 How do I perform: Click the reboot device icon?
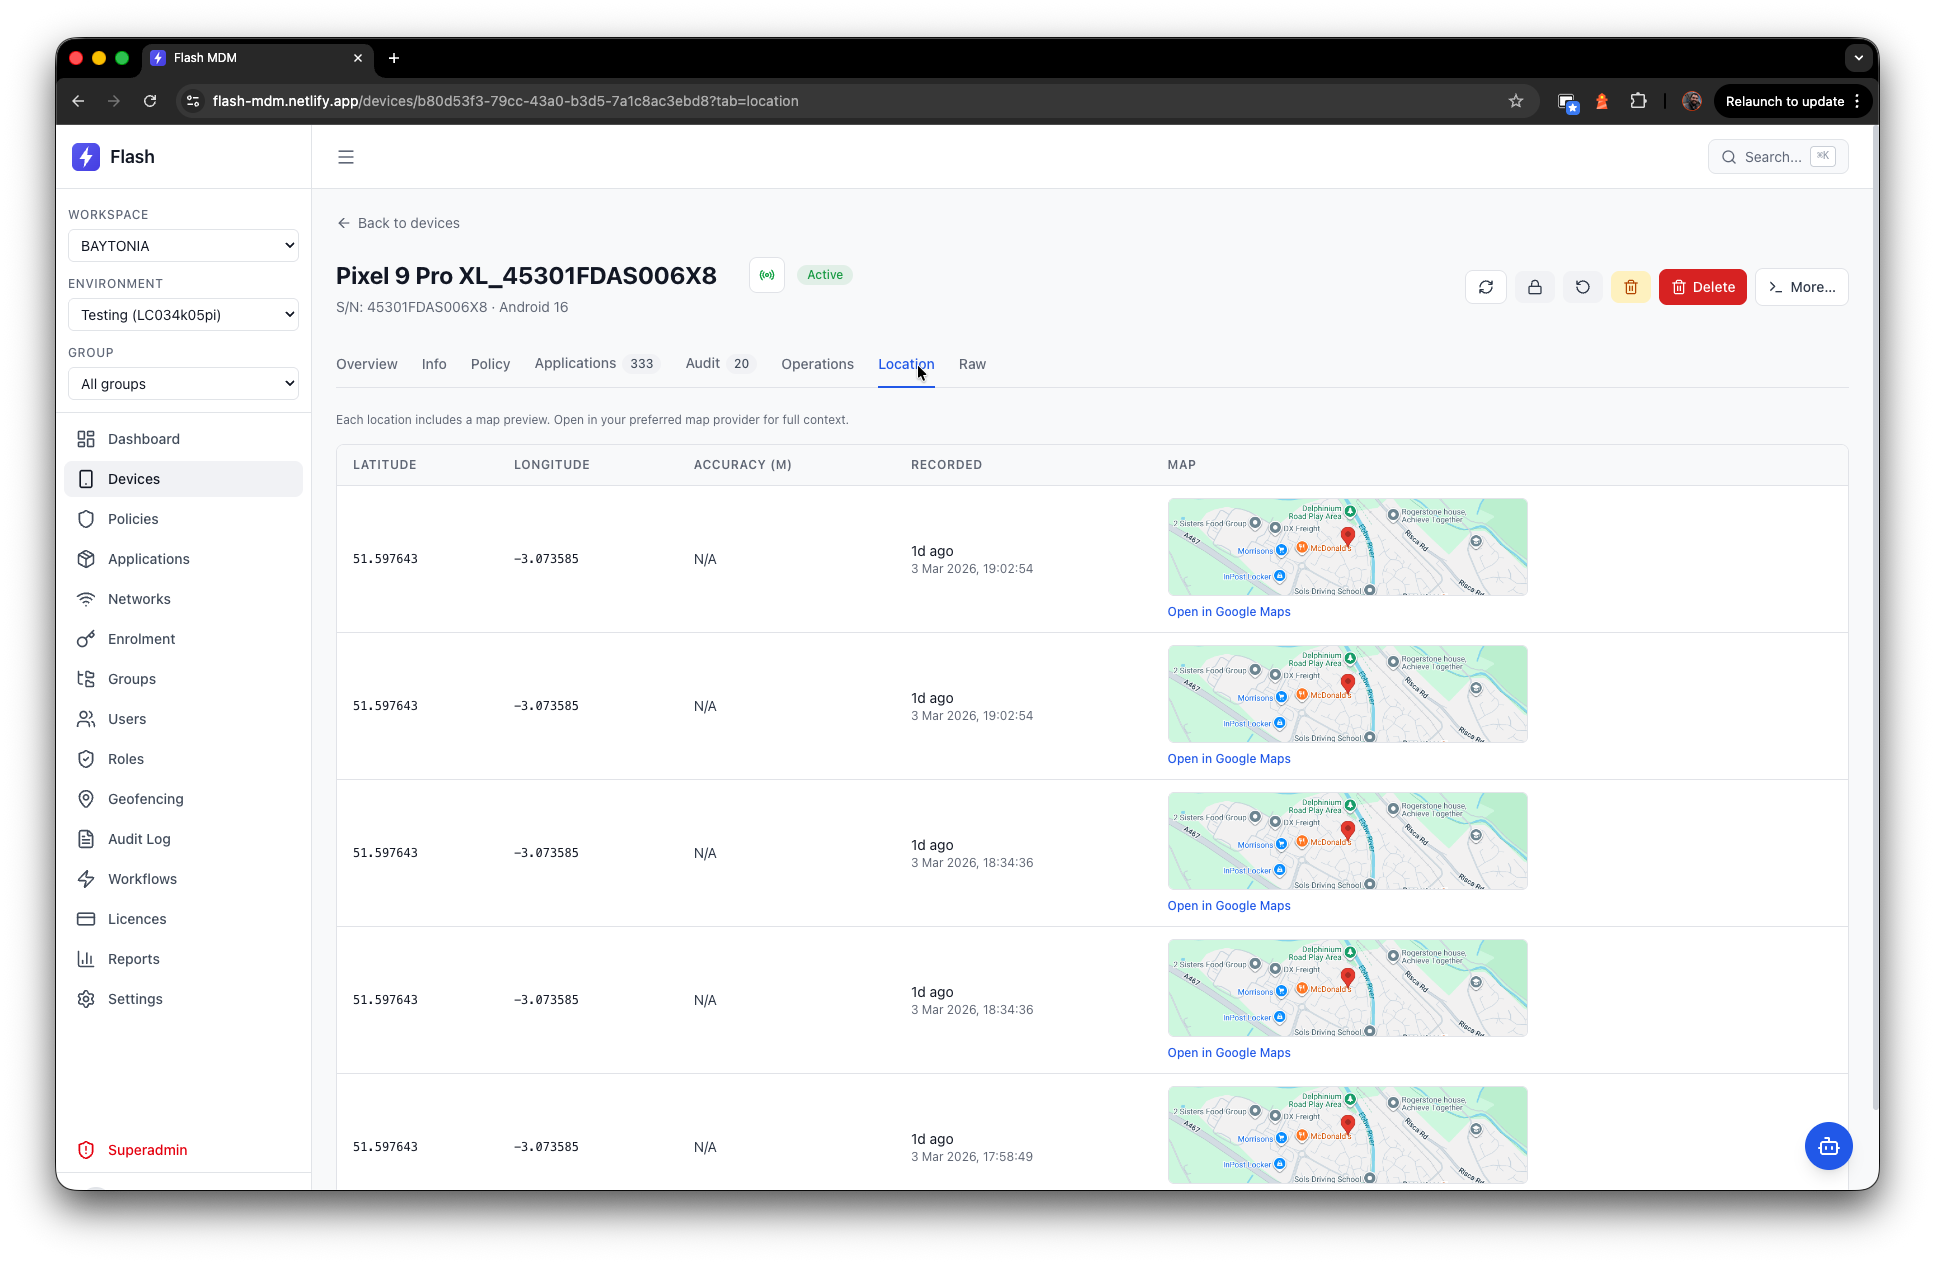point(1582,287)
